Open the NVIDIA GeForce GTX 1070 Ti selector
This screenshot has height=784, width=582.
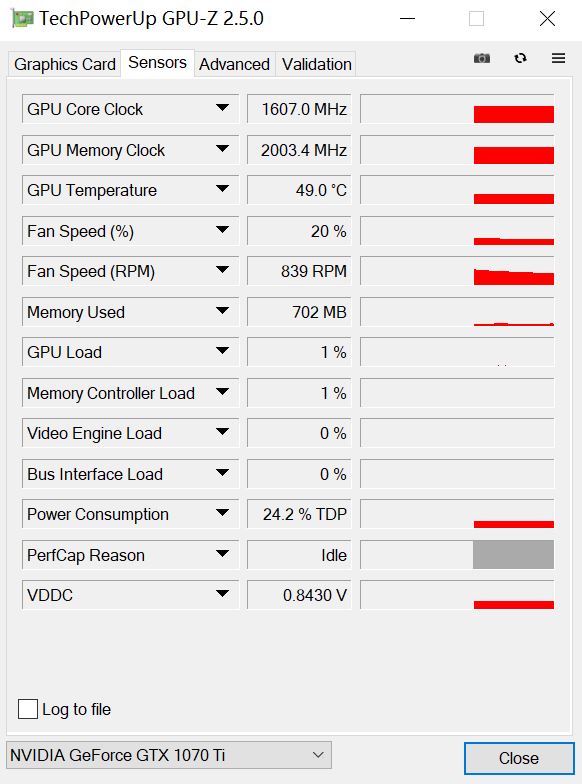[169, 755]
